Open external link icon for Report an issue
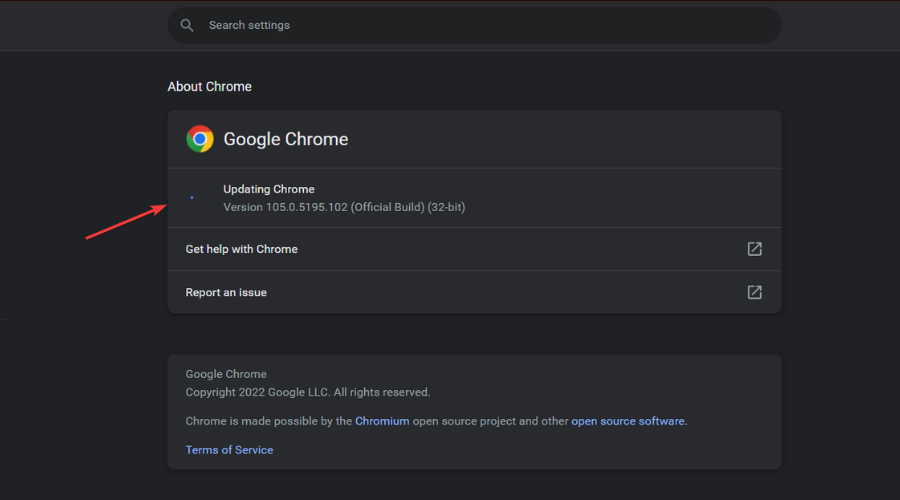The image size is (900, 500). click(754, 292)
